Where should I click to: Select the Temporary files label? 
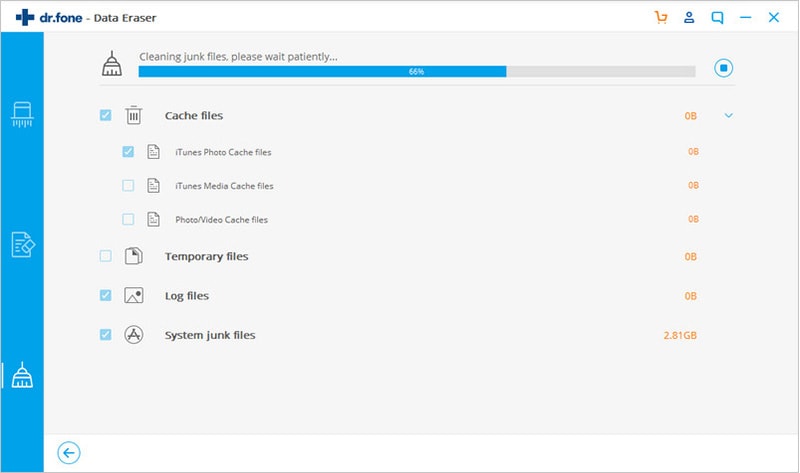pyautogui.click(x=207, y=257)
